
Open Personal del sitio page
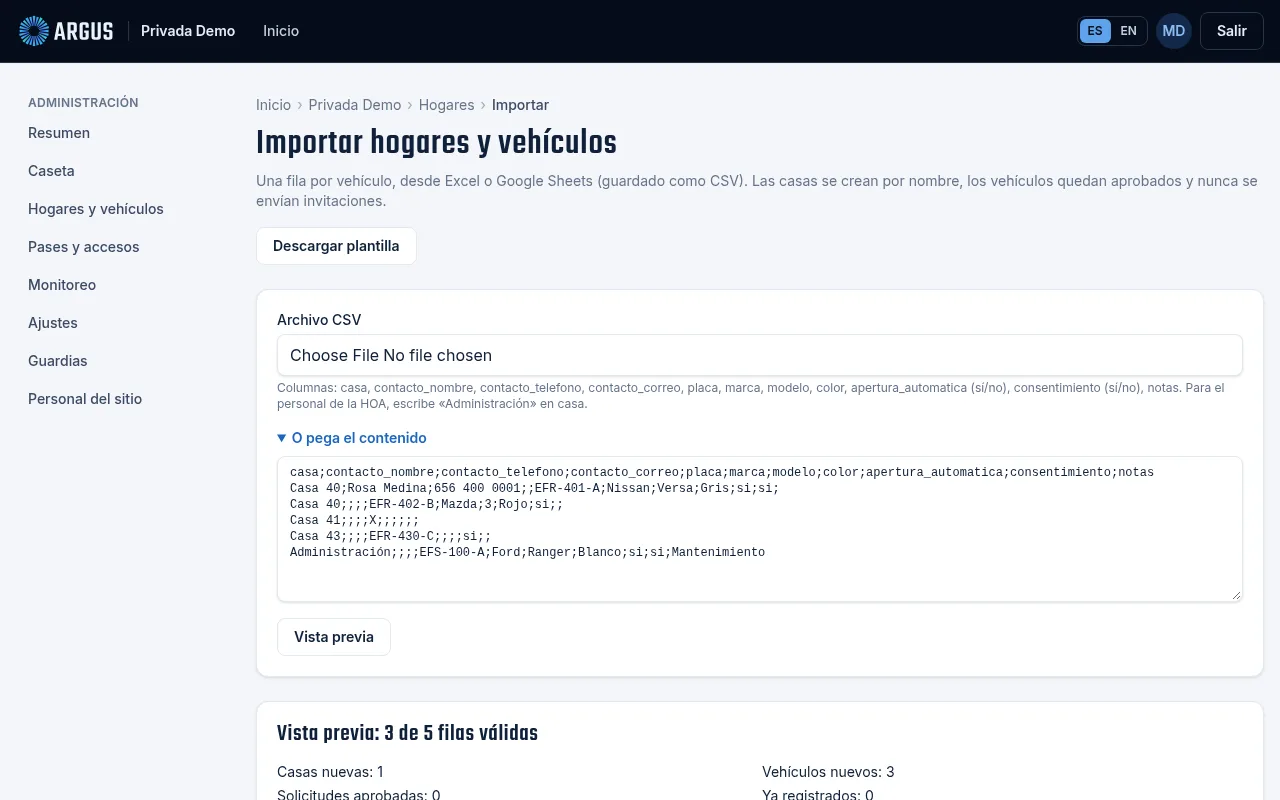pos(85,399)
